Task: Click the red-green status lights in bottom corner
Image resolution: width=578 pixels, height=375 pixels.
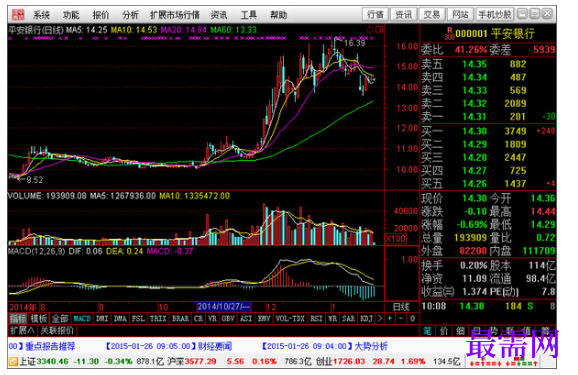Action: pyautogui.click(x=502, y=362)
